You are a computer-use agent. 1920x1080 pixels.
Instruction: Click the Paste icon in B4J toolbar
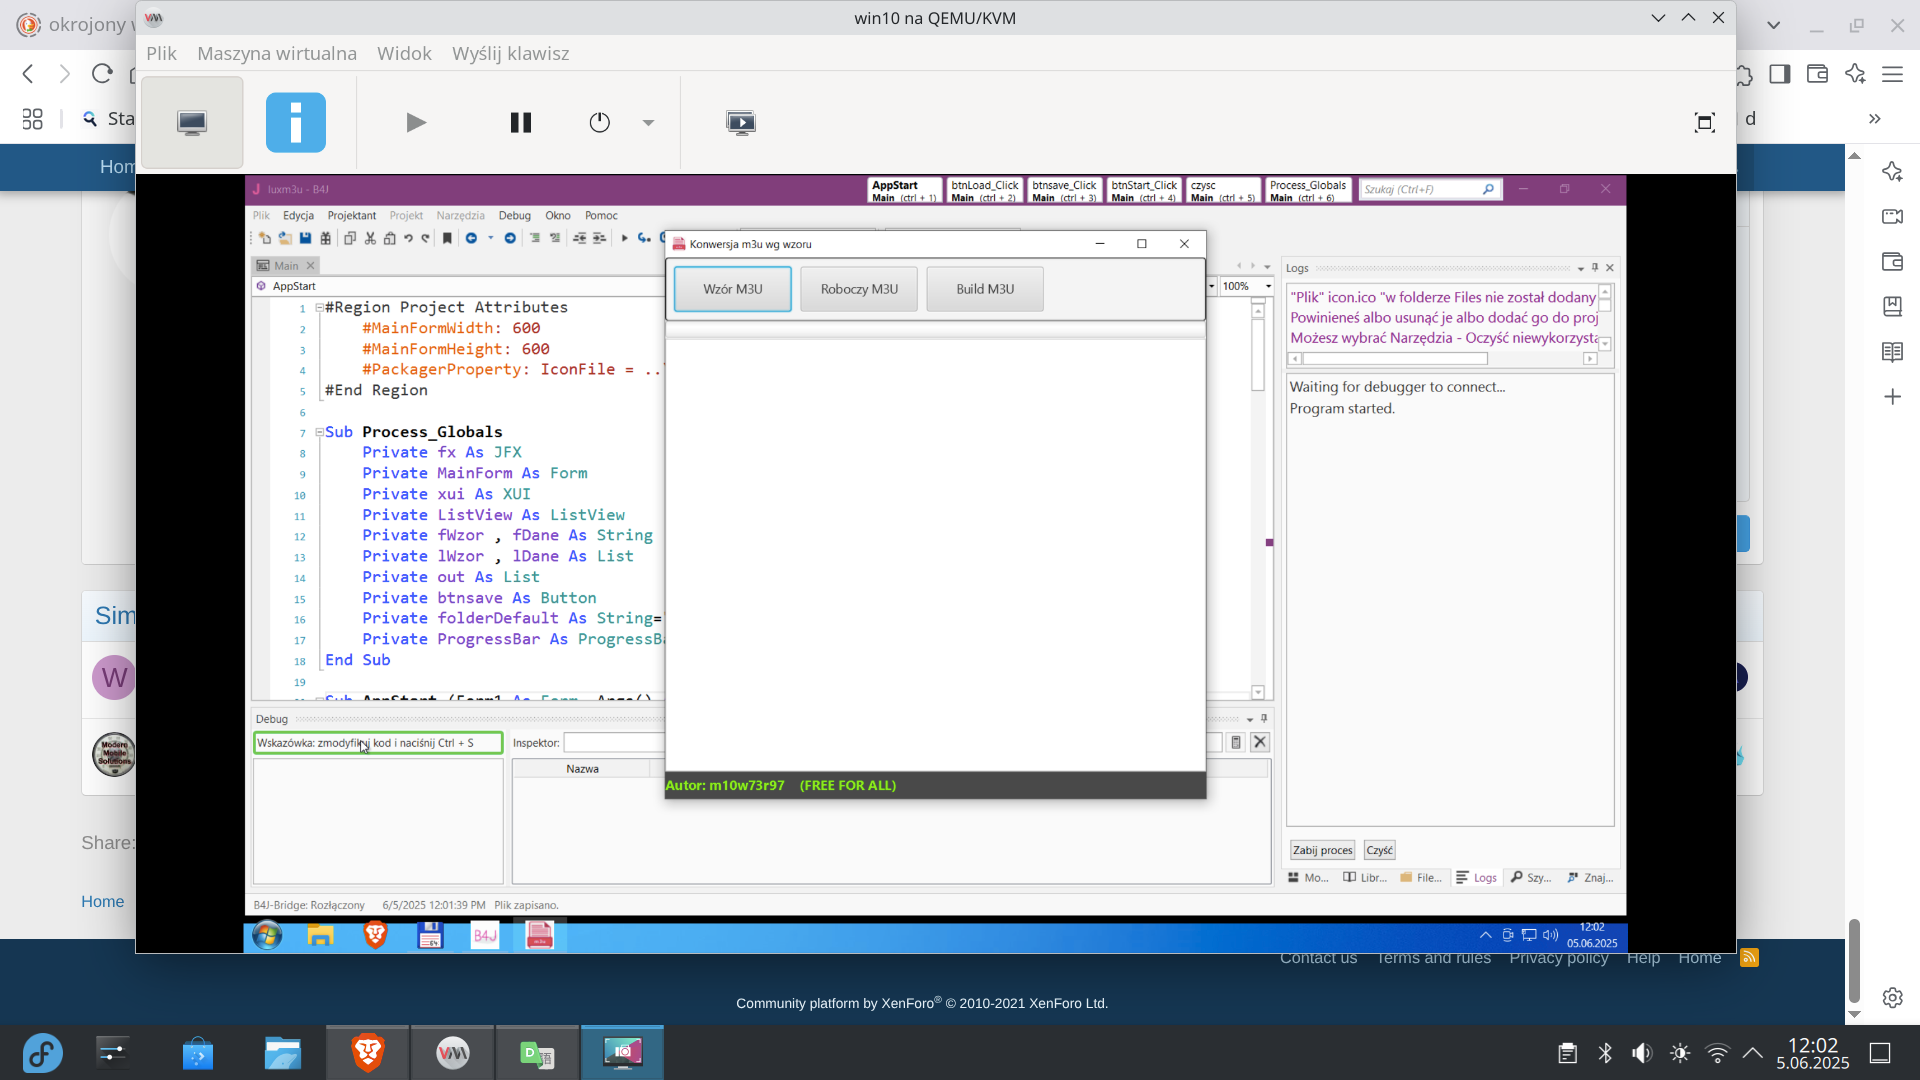(389, 238)
